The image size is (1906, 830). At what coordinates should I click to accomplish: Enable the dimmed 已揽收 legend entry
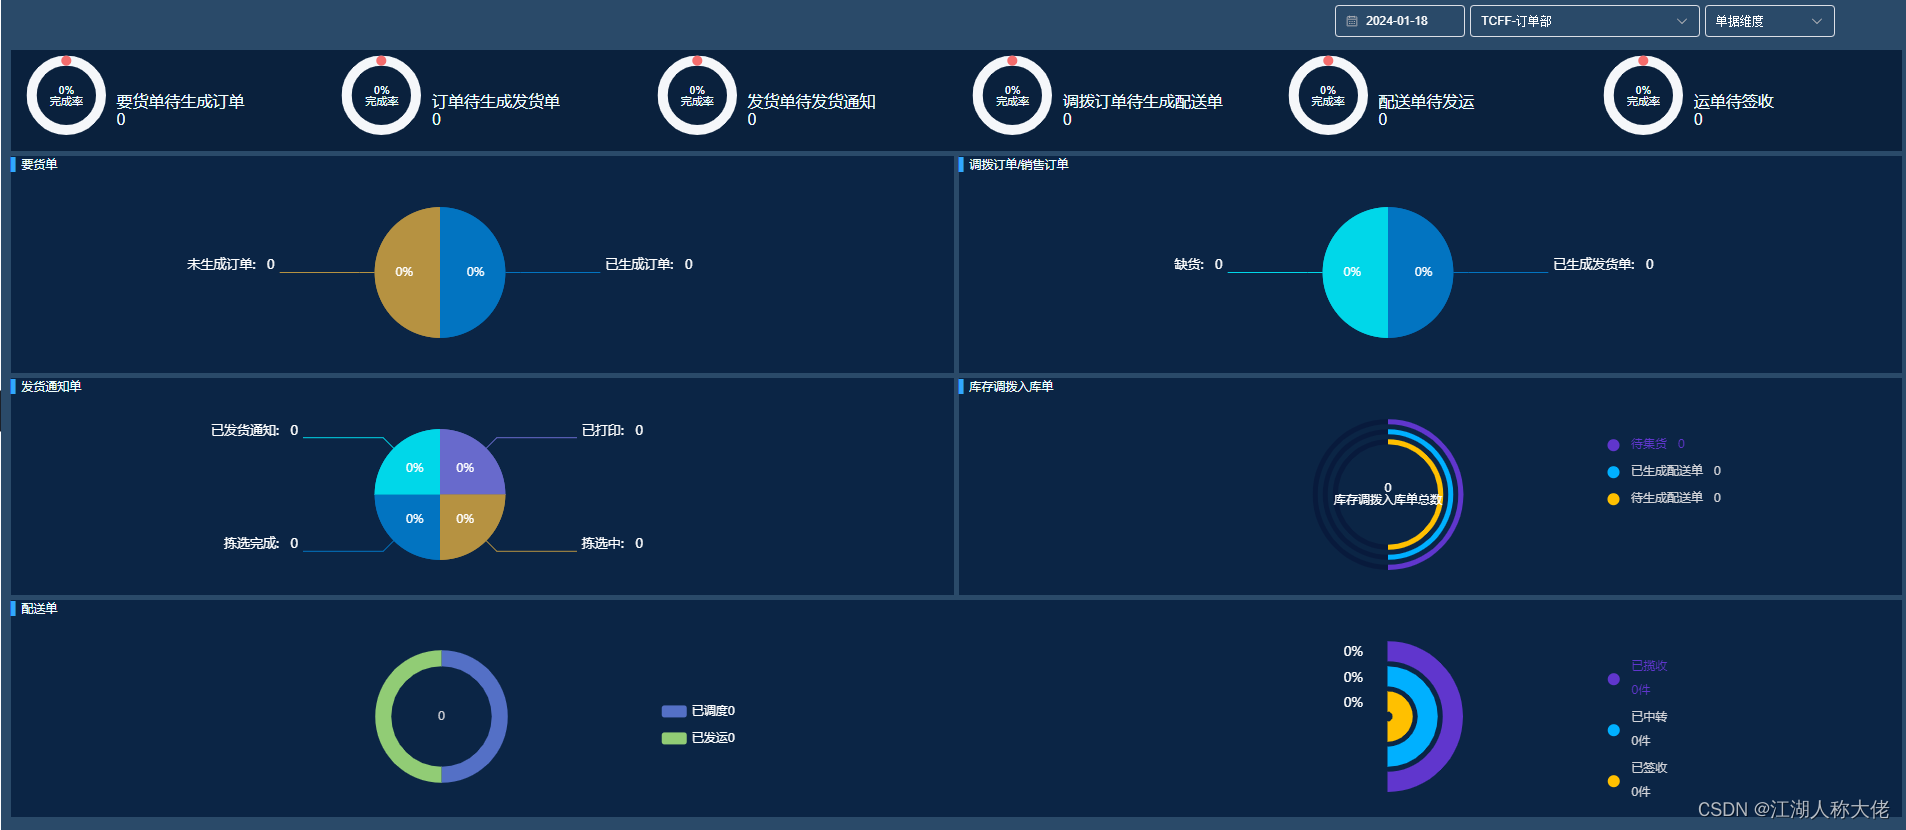click(1638, 678)
